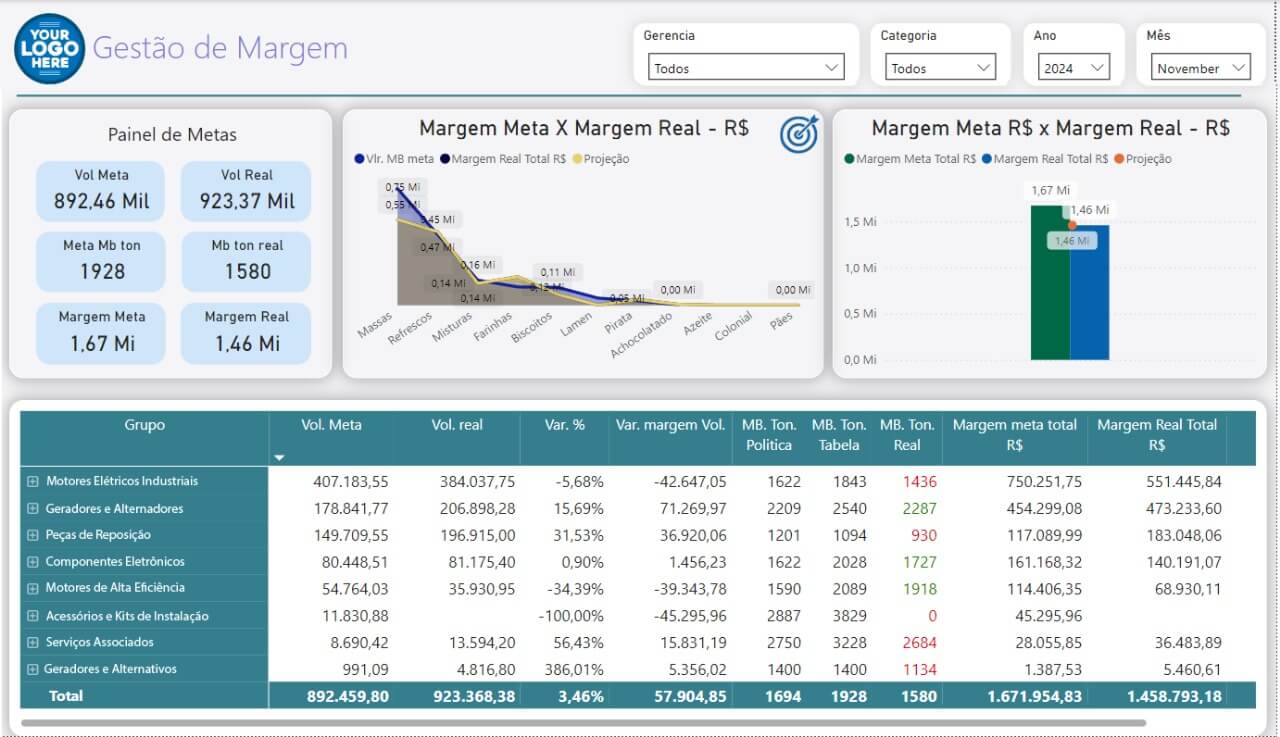Change the Ano 2024 dropdown

pyautogui.click(x=1072, y=68)
